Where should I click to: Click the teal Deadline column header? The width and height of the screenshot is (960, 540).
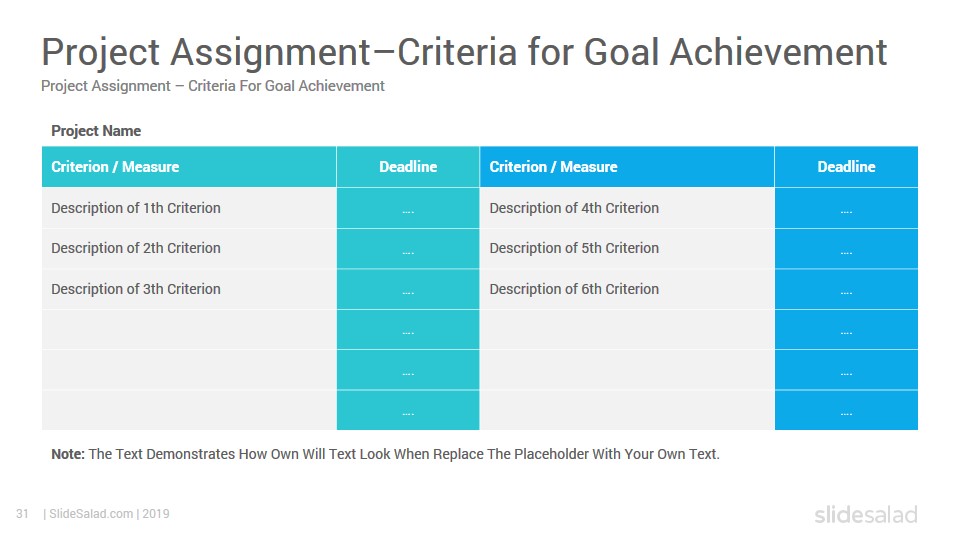pos(408,167)
